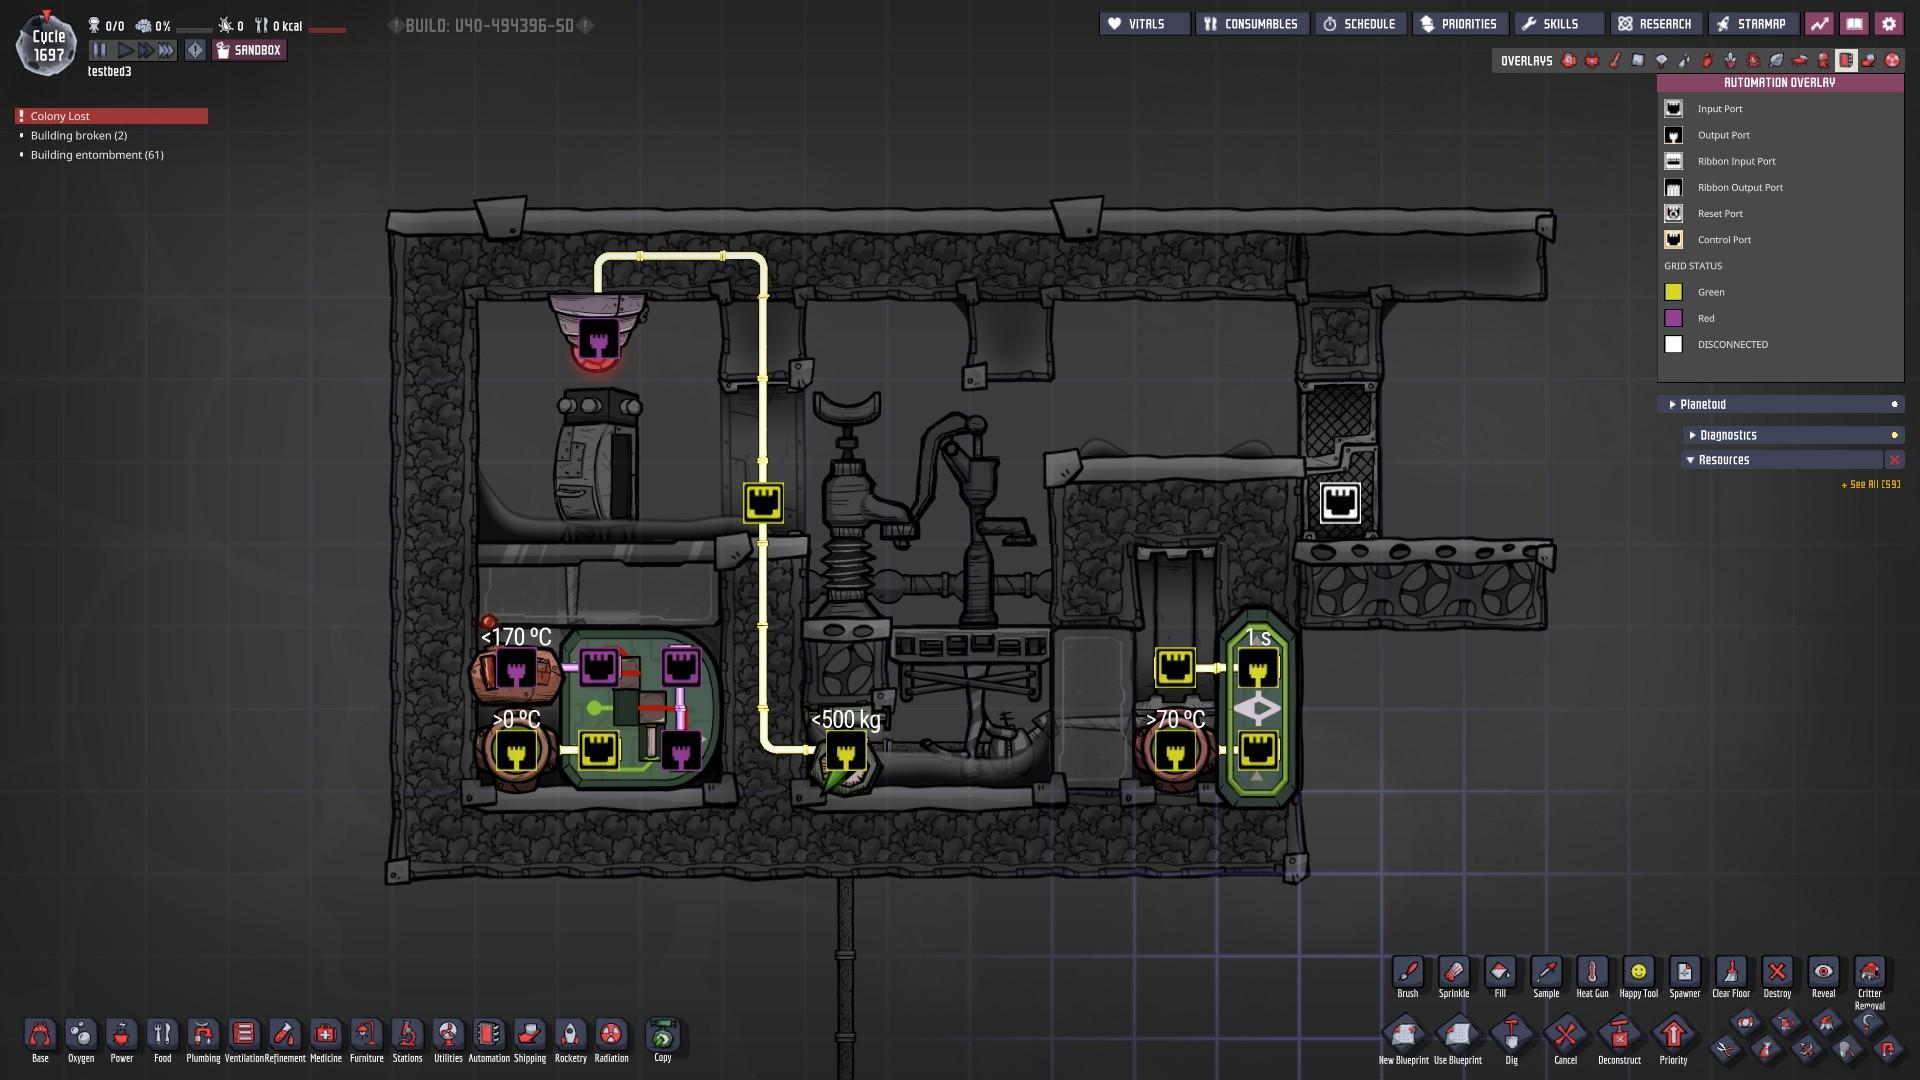Click the See All resources link
Viewport: 1920px width, 1080px height.
[x=1870, y=485]
